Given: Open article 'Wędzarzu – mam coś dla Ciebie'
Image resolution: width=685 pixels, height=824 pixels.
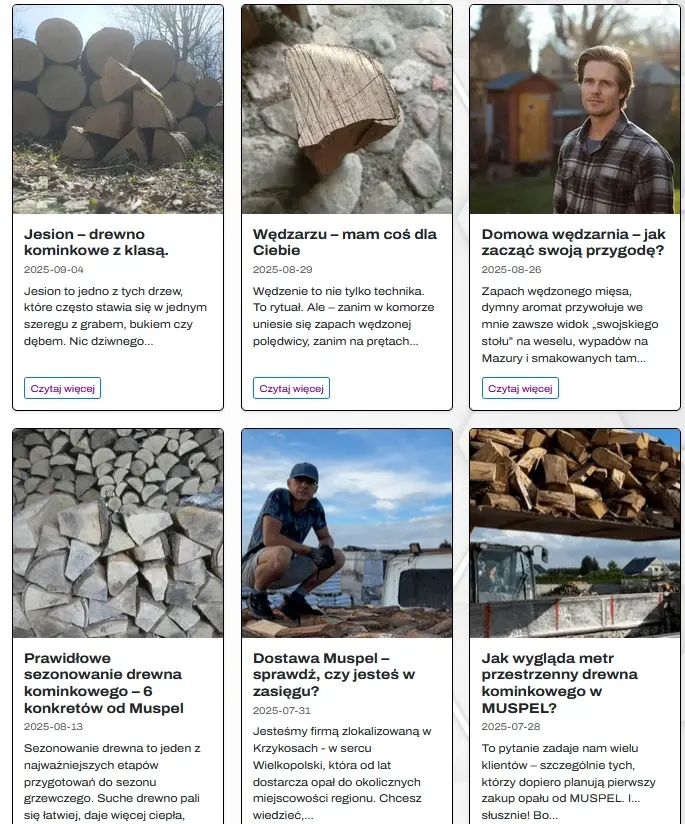Looking at the screenshot, I should [344, 242].
